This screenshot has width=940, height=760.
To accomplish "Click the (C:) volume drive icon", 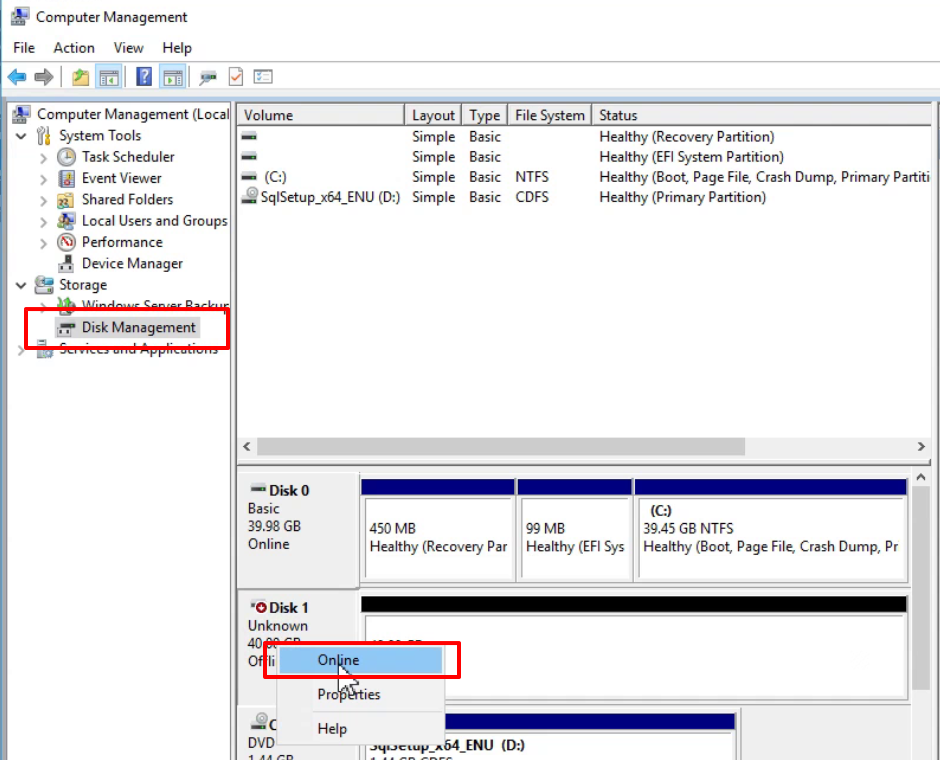I will click(249, 177).
